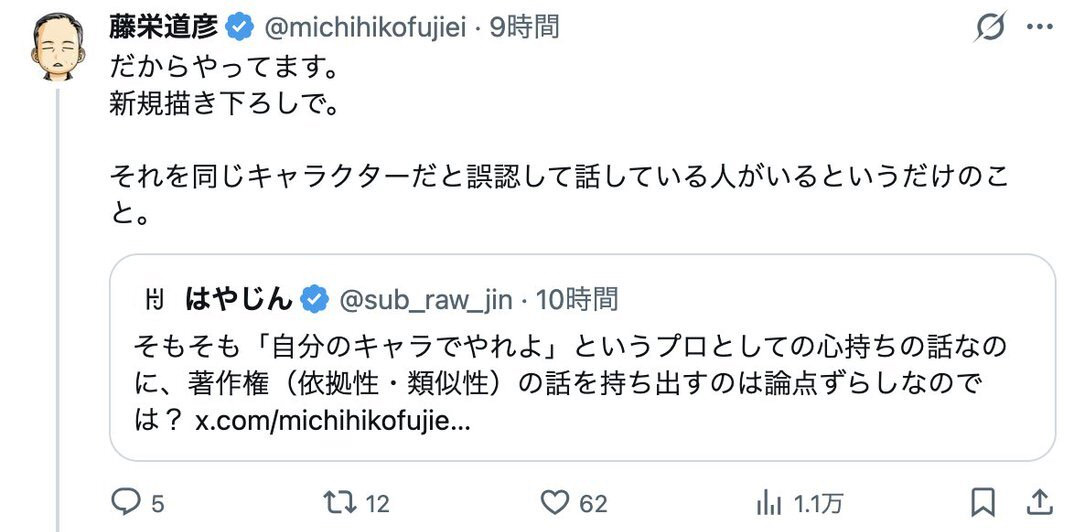Open the share tweet icon
Viewport: 1074px width, 532px height.
click(1039, 502)
